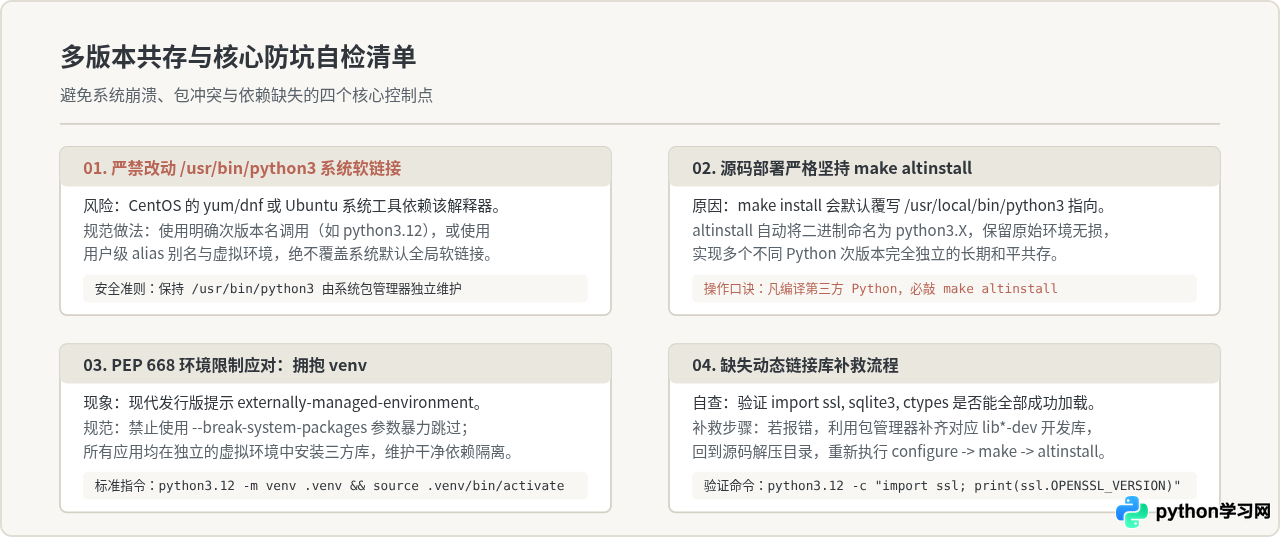Select card header 04. 缺失动态链接库补救流程
The height and width of the screenshot is (538, 1280).
944,364
